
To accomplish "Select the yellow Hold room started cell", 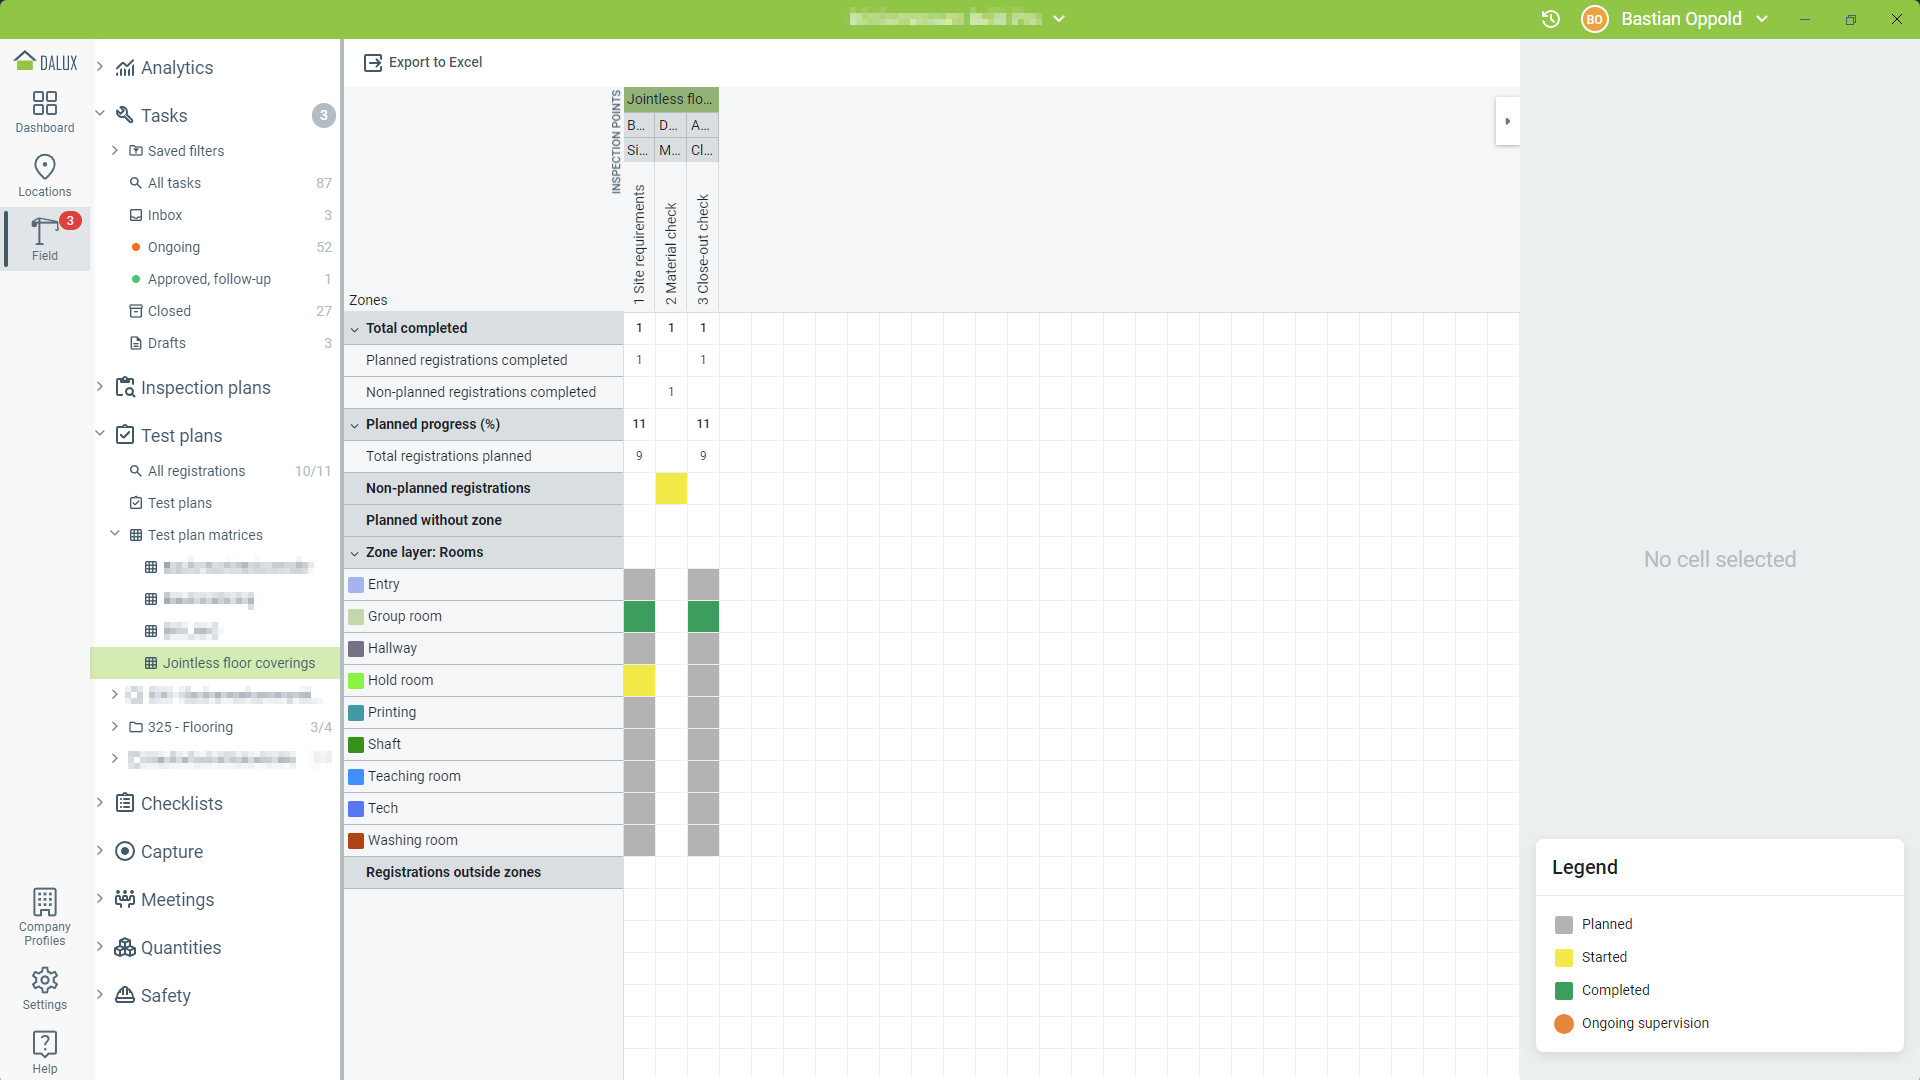I will coord(639,681).
